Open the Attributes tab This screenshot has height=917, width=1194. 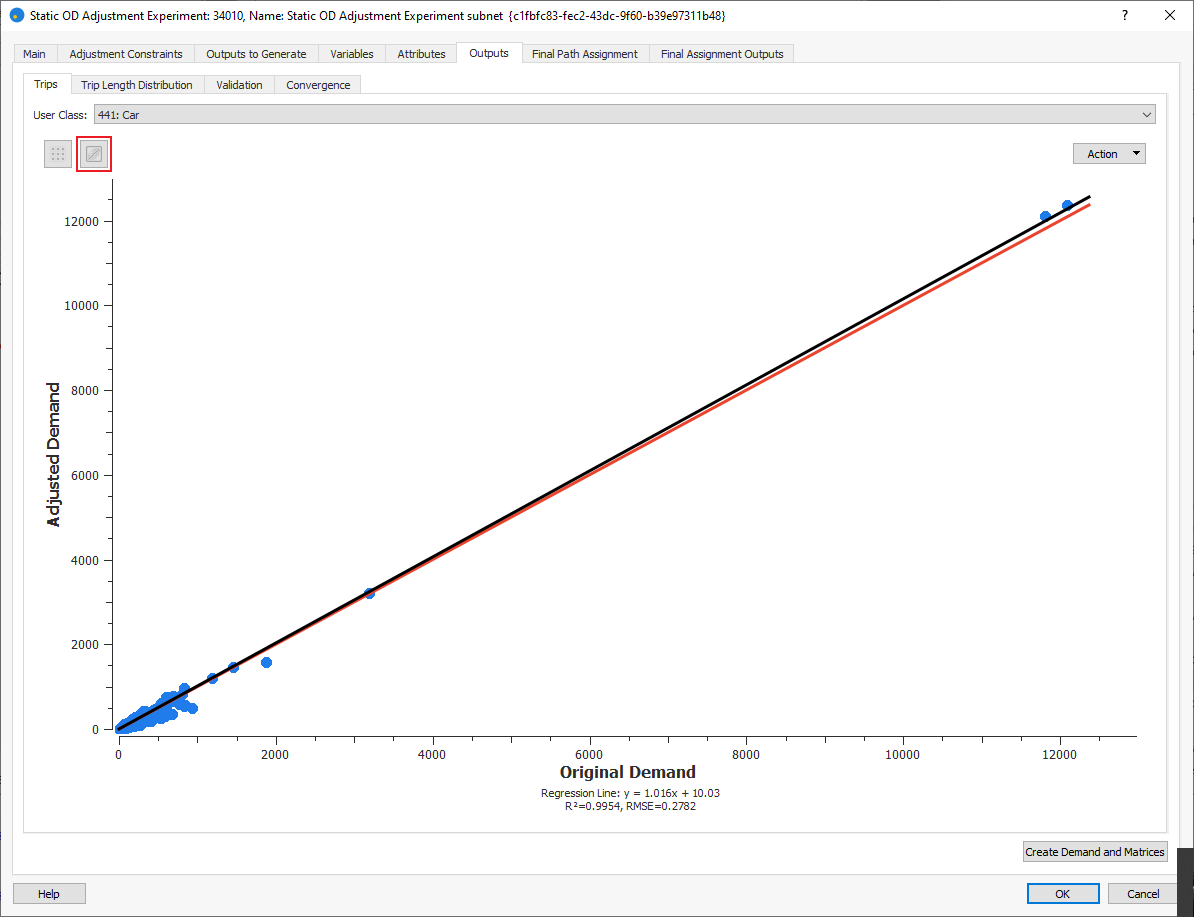click(421, 54)
